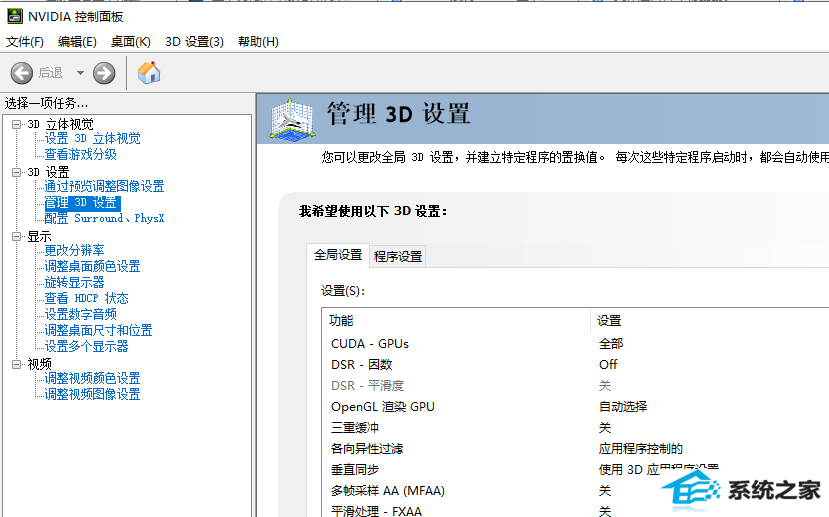The width and height of the screenshot is (829, 517).
Task: Open the back history dropdown arrow
Action: click(x=80, y=73)
